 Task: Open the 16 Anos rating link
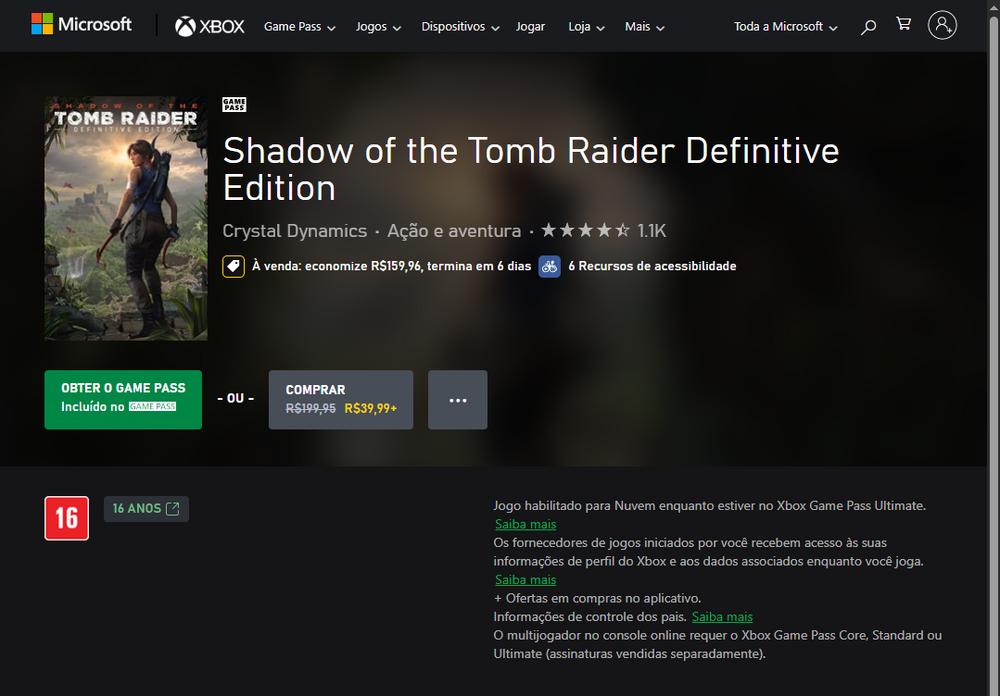146,509
